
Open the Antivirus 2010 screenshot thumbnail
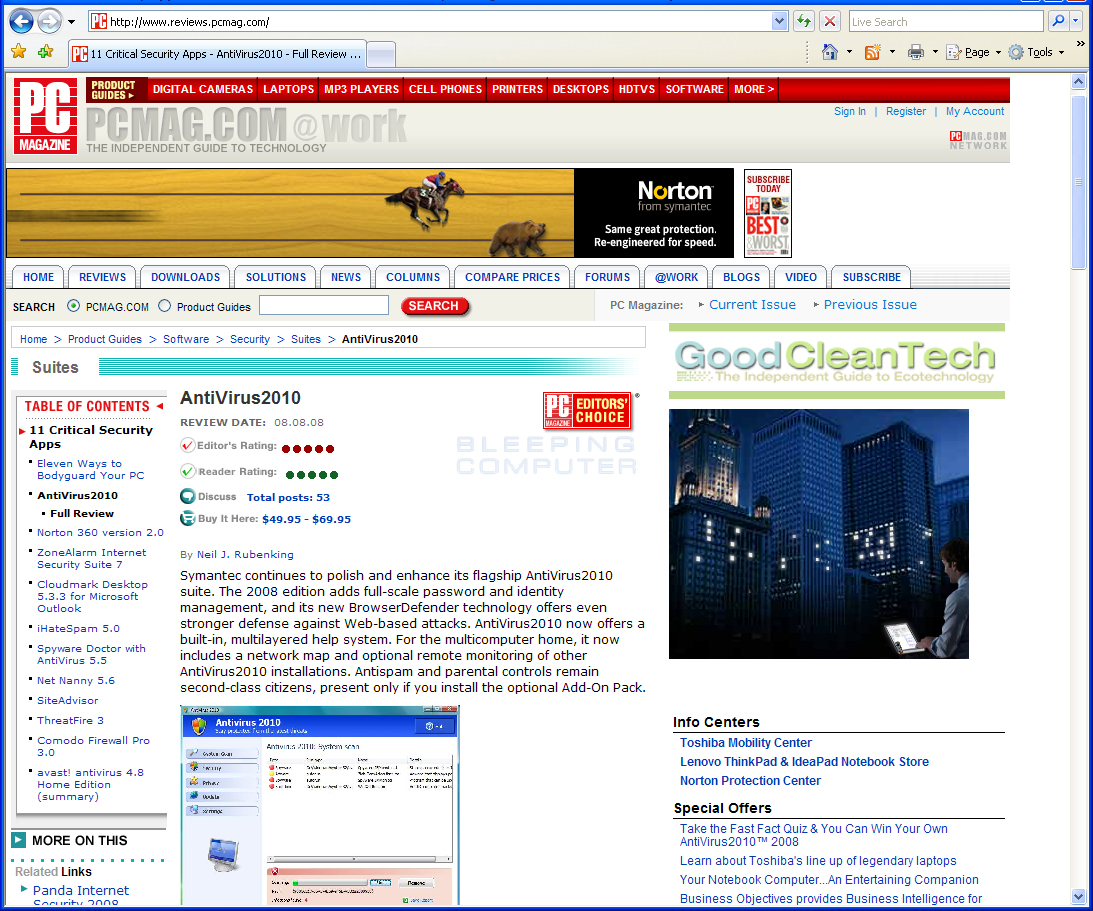click(x=320, y=805)
